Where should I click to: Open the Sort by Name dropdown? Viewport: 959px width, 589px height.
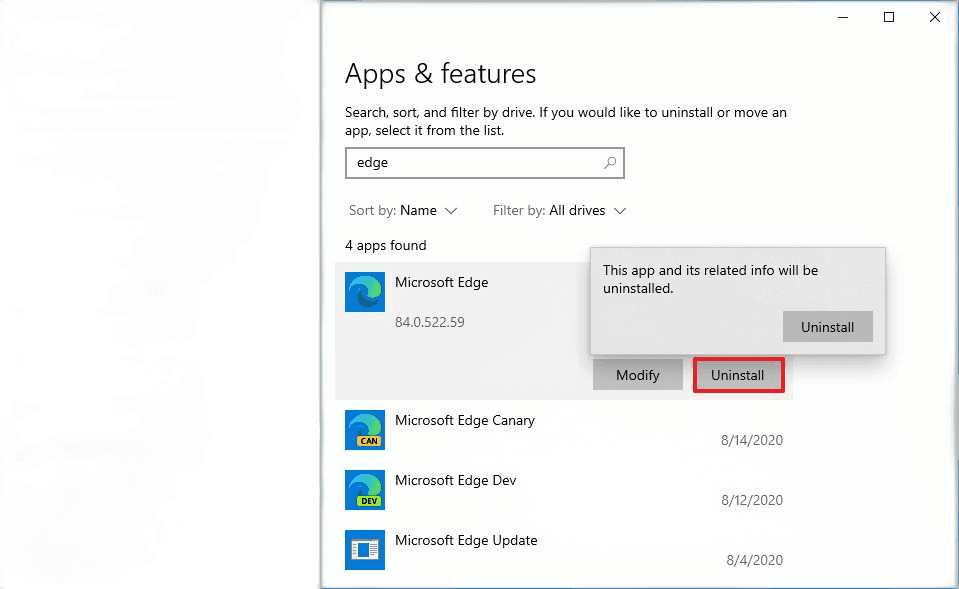402,210
